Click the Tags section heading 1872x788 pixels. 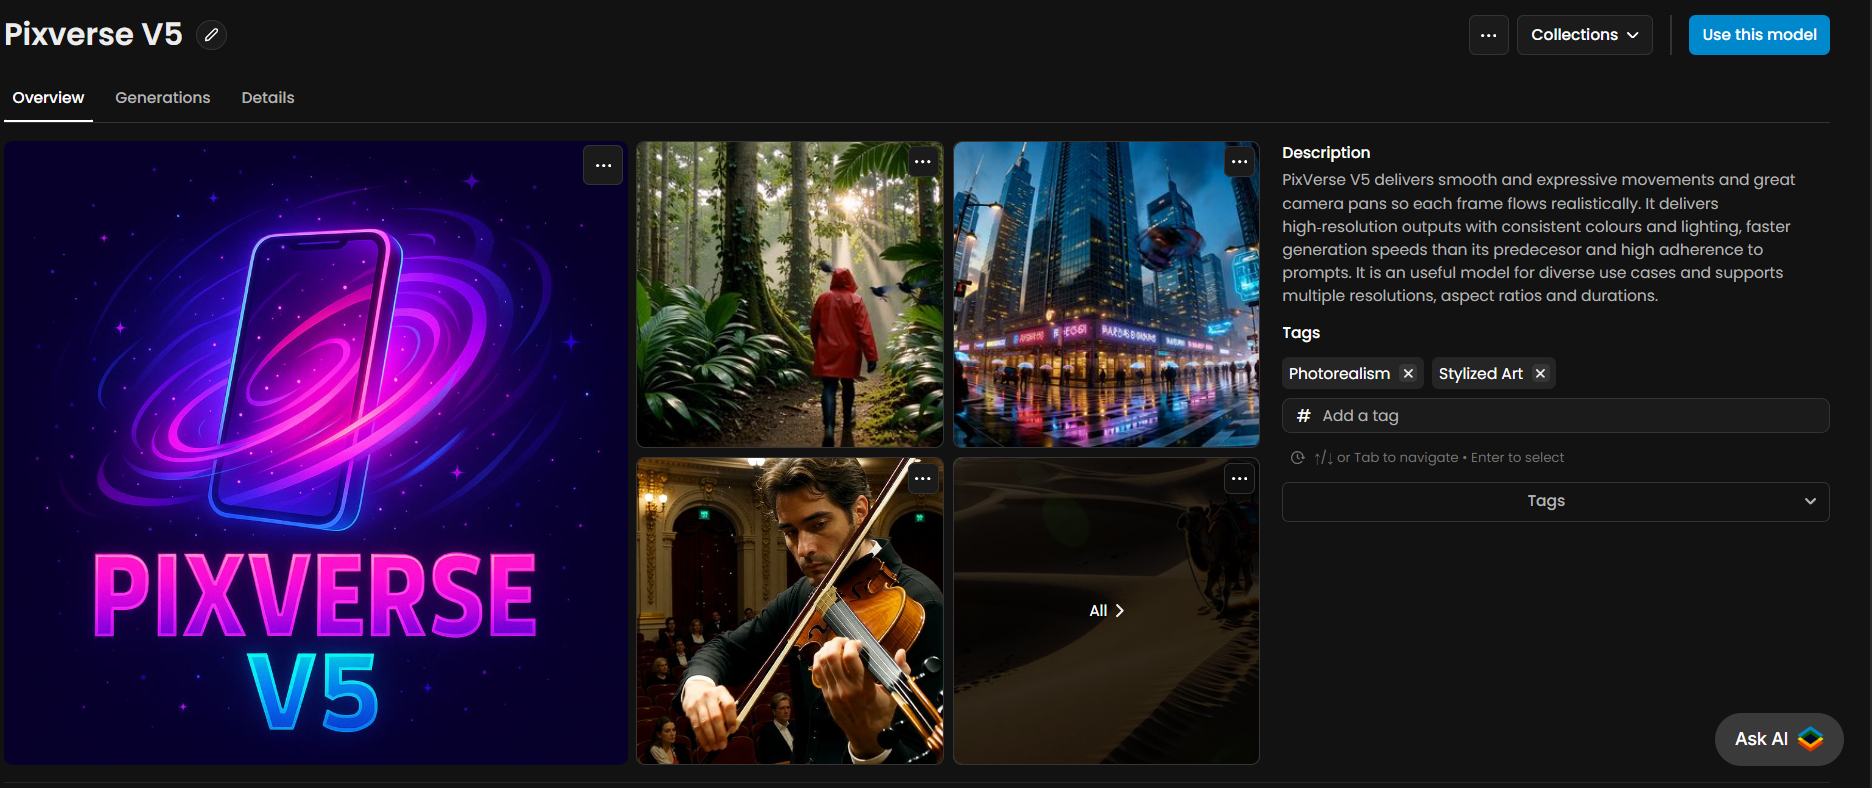[1301, 333]
